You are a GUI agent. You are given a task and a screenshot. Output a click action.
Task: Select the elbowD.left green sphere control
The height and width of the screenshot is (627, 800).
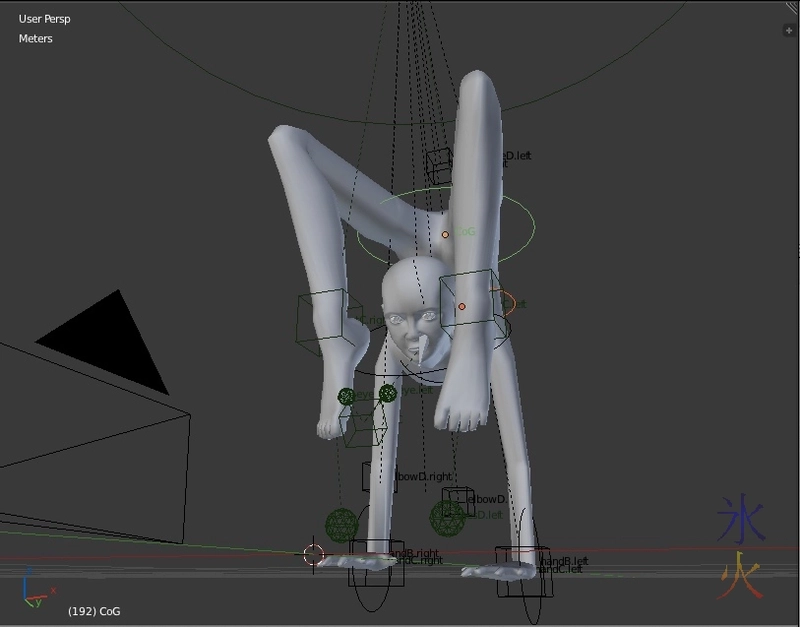[x=448, y=517]
